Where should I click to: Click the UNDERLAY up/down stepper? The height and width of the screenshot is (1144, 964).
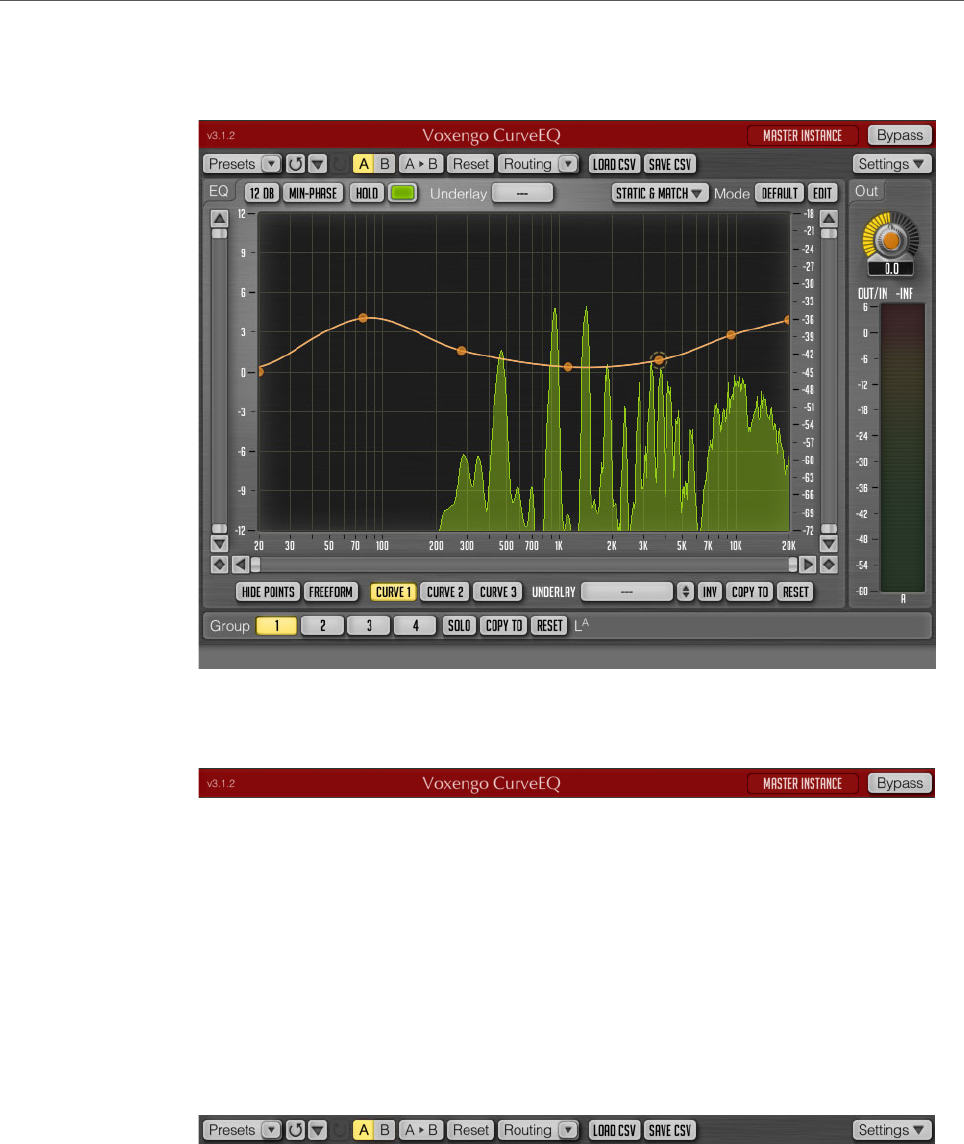(685, 592)
